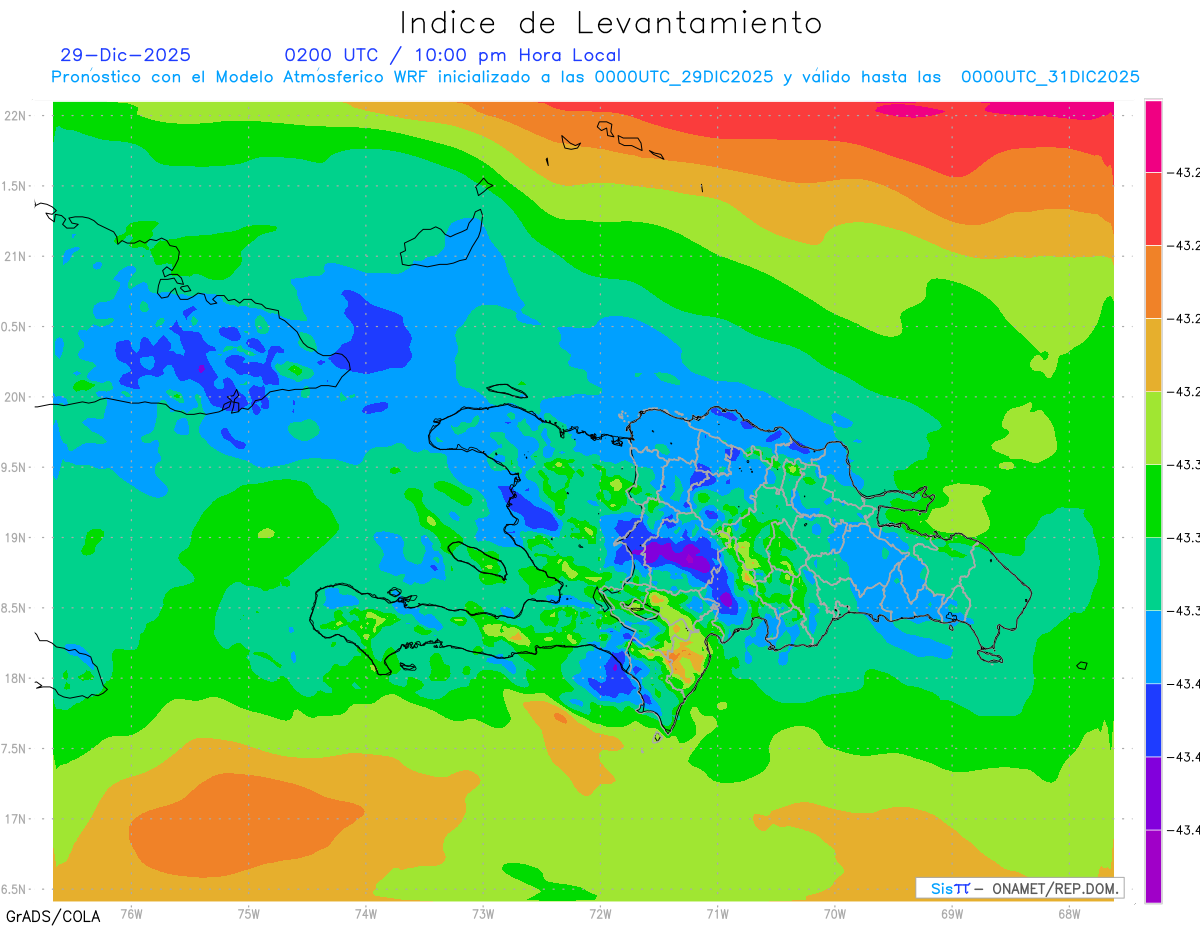Pick the bright green swatch on the colorbar
This screenshot has height=927, width=1200.
click(x=1153, y=500)
